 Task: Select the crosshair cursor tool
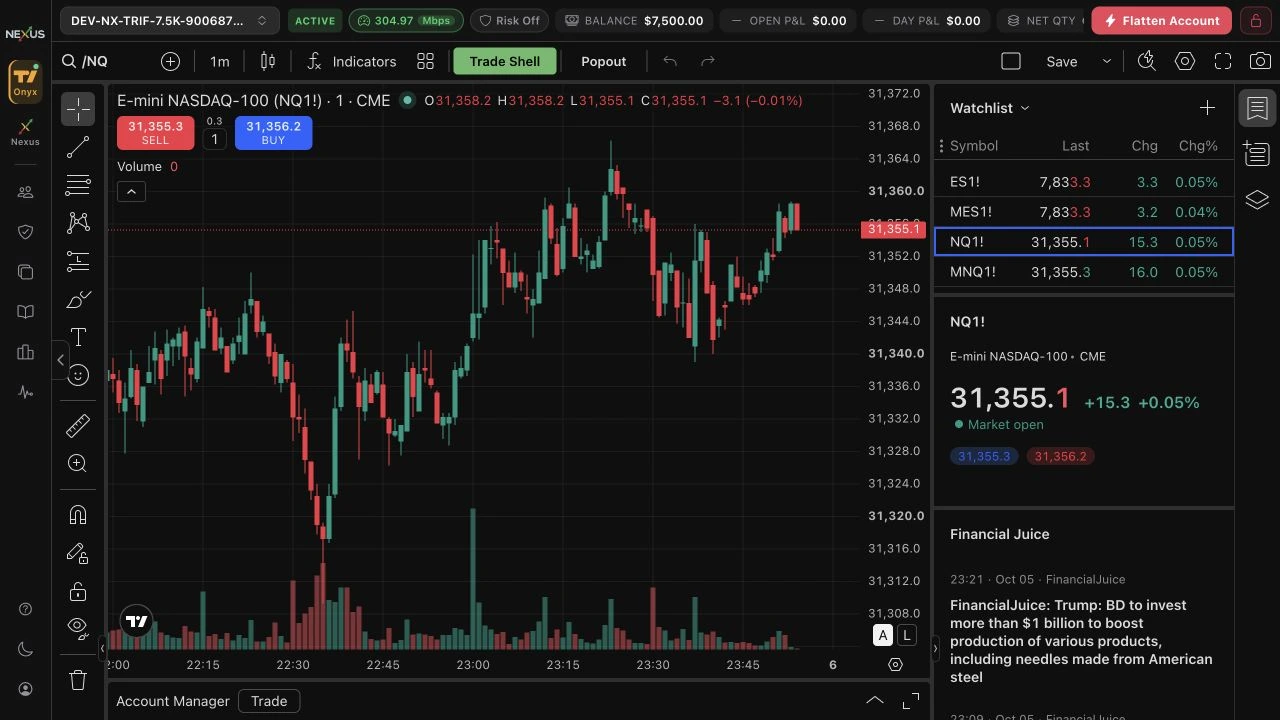[x=78, y=108]
